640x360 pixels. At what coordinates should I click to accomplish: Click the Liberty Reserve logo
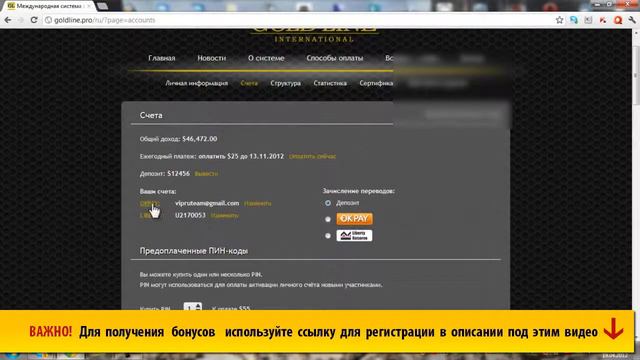(x=354, y=236)
